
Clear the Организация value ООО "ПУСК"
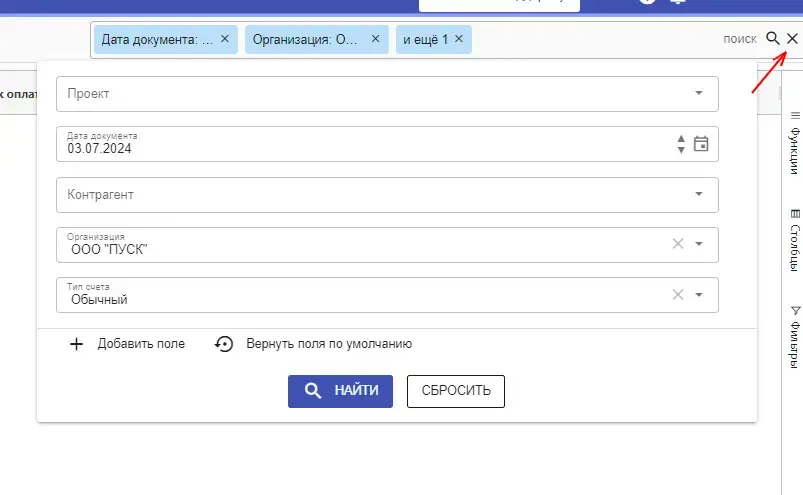pos(678,244)
